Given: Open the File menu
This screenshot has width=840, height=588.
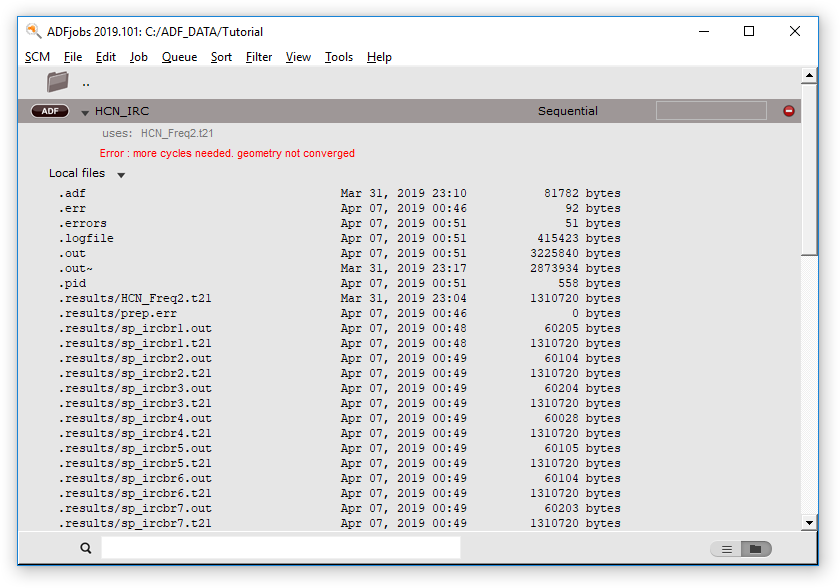Looking at the screenshot, I should [73, 57].
